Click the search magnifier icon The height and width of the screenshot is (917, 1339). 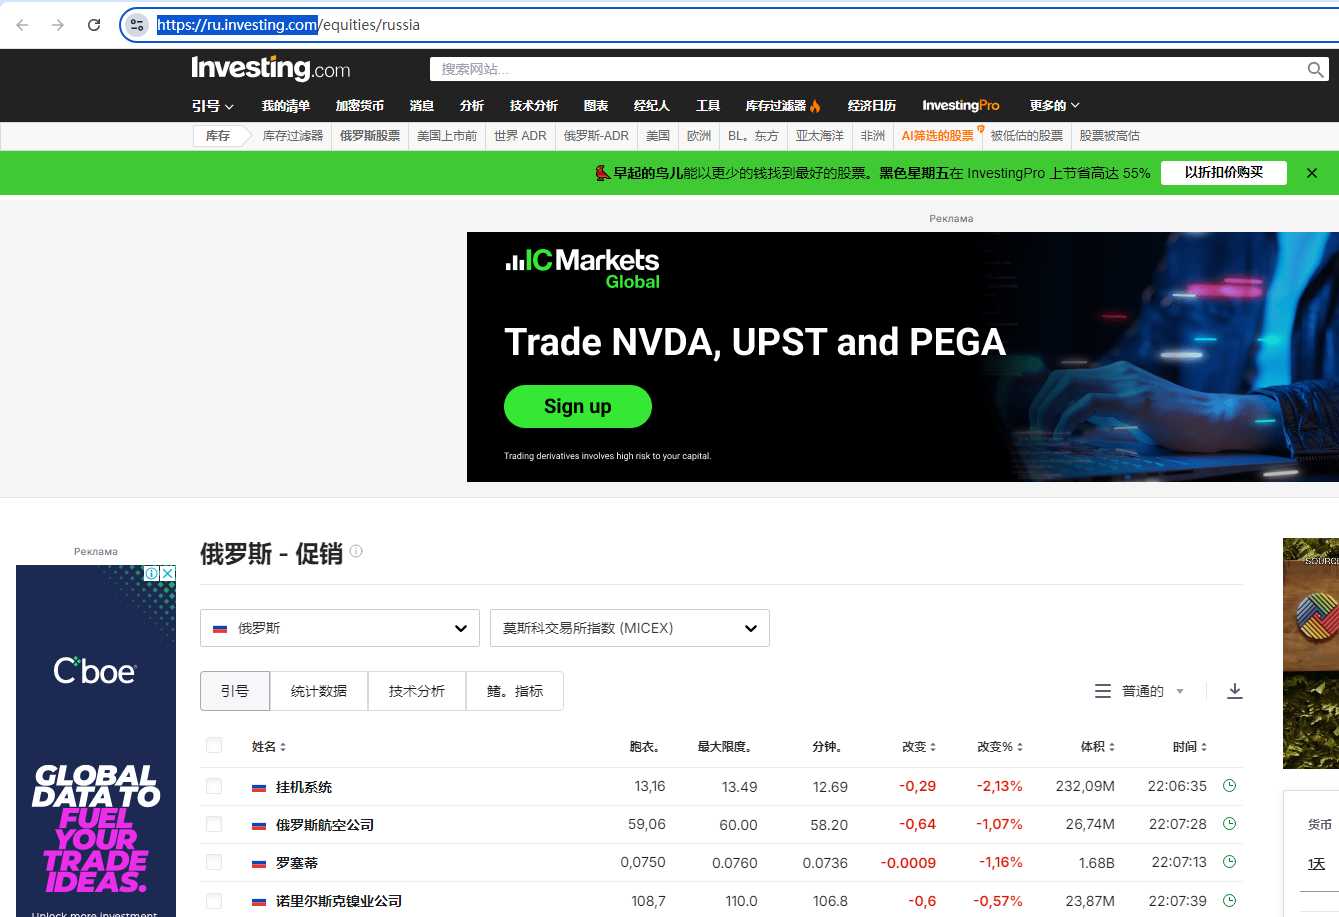[x=1316, y=69]
